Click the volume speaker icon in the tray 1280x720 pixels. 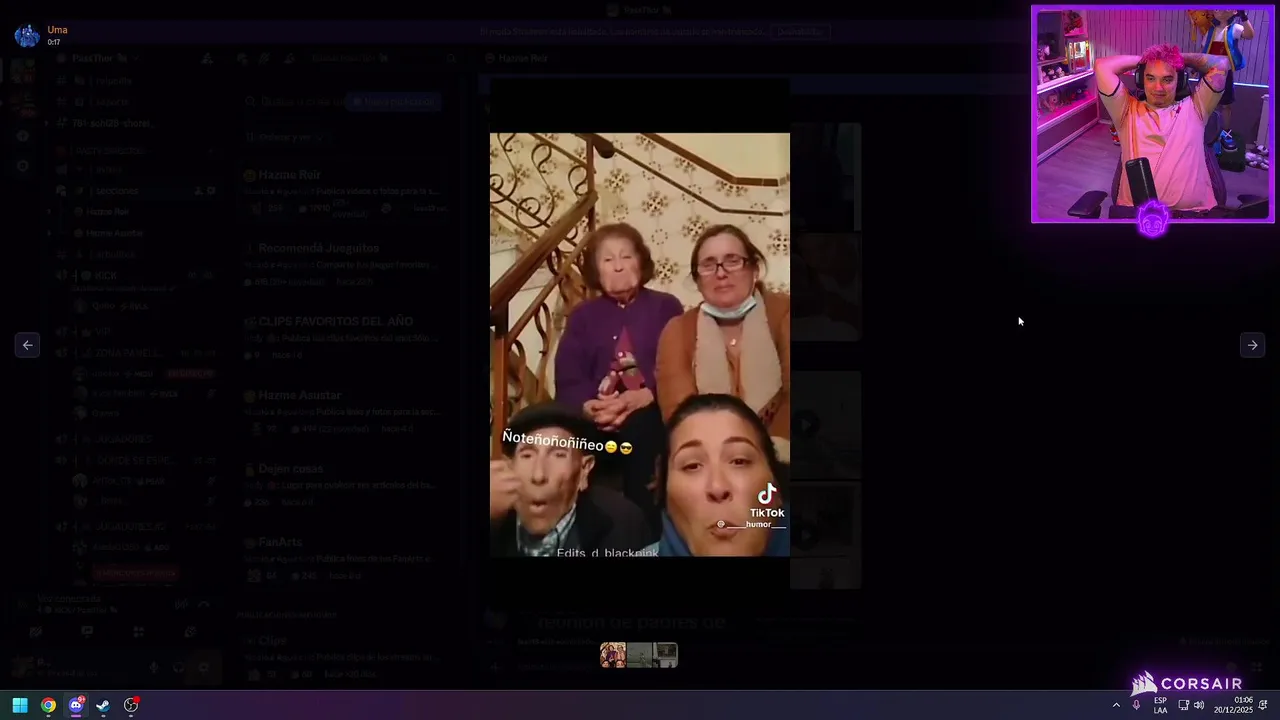click(x=1199, y=705)
